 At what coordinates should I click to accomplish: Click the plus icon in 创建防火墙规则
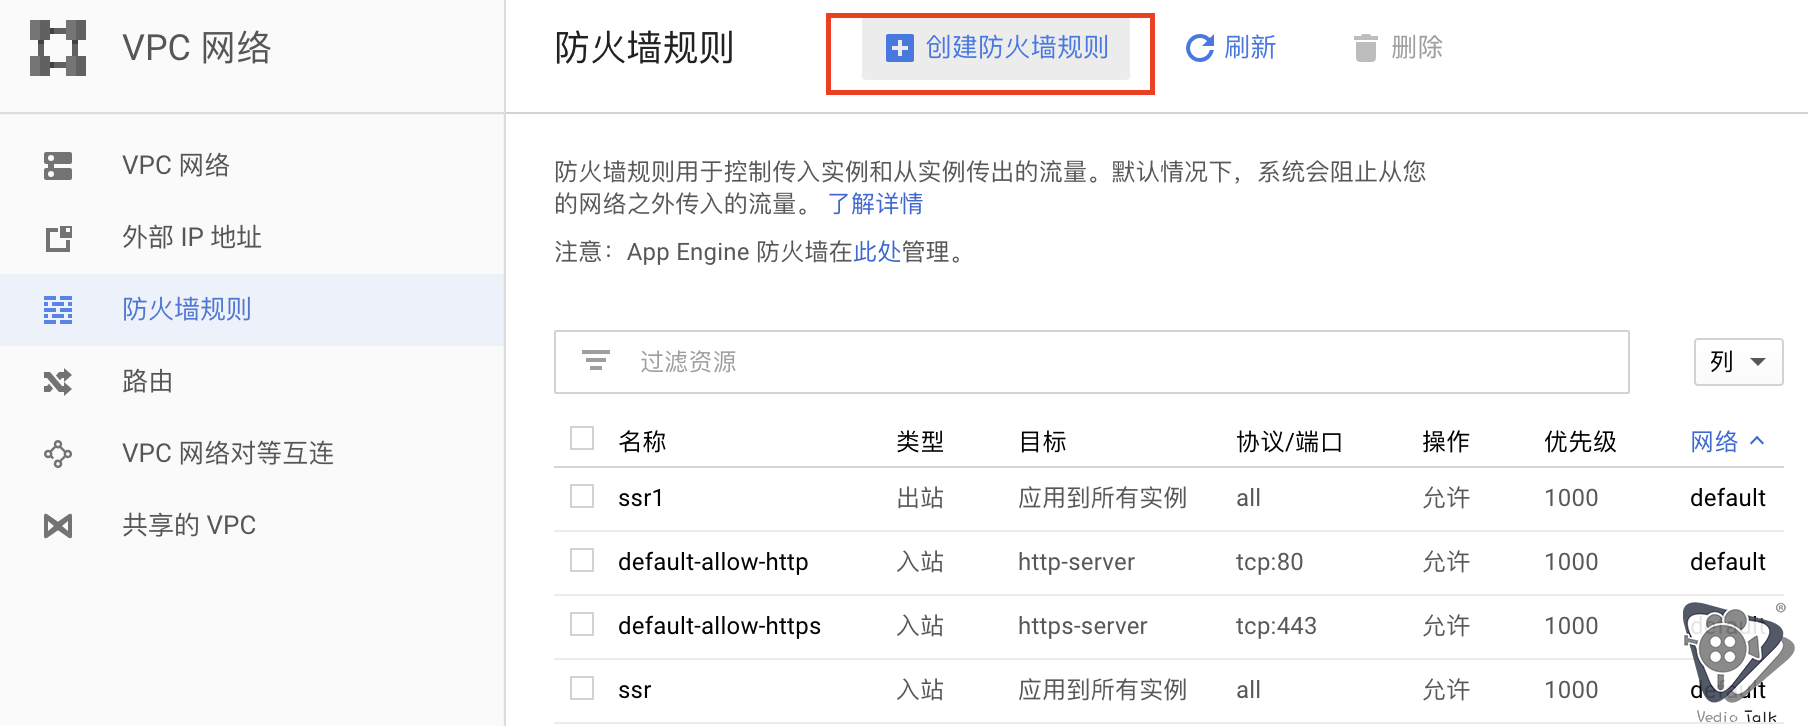900,48
